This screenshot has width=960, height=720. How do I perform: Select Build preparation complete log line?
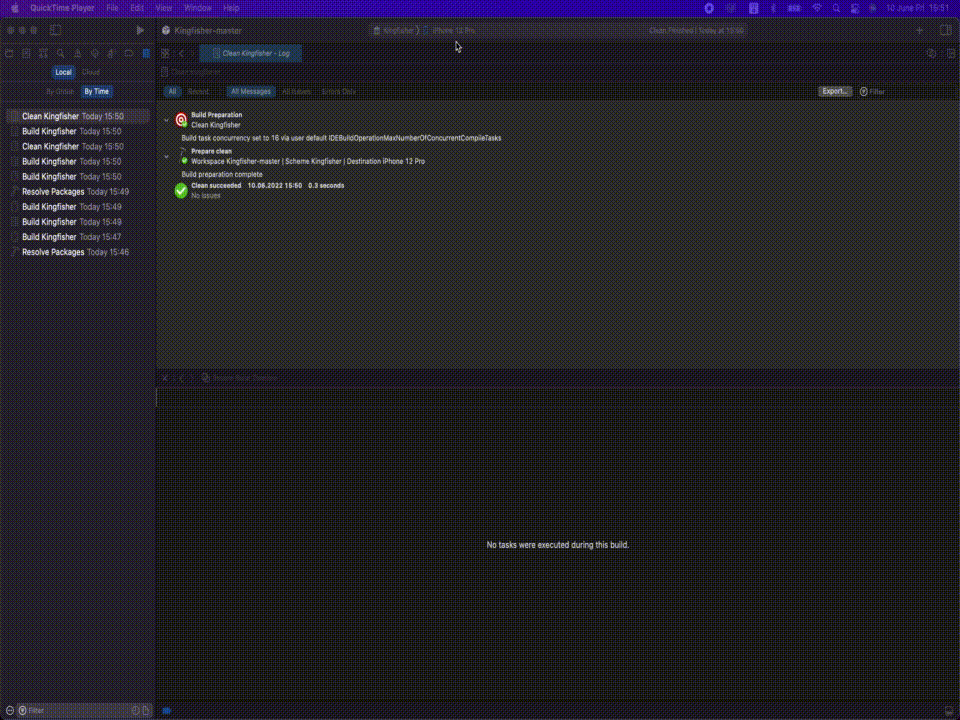(222, 174)
